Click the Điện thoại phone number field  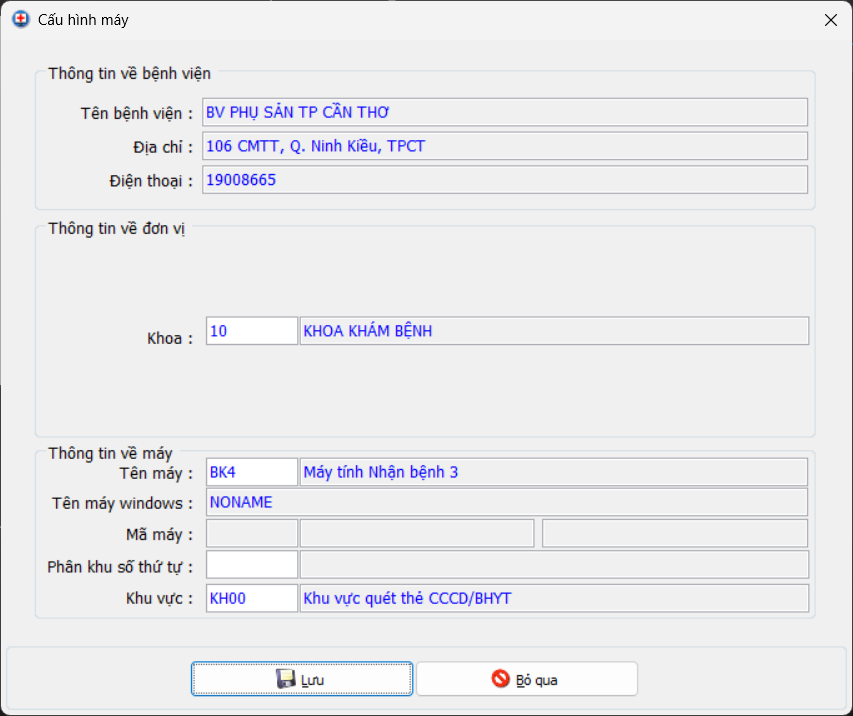(505, 180)
